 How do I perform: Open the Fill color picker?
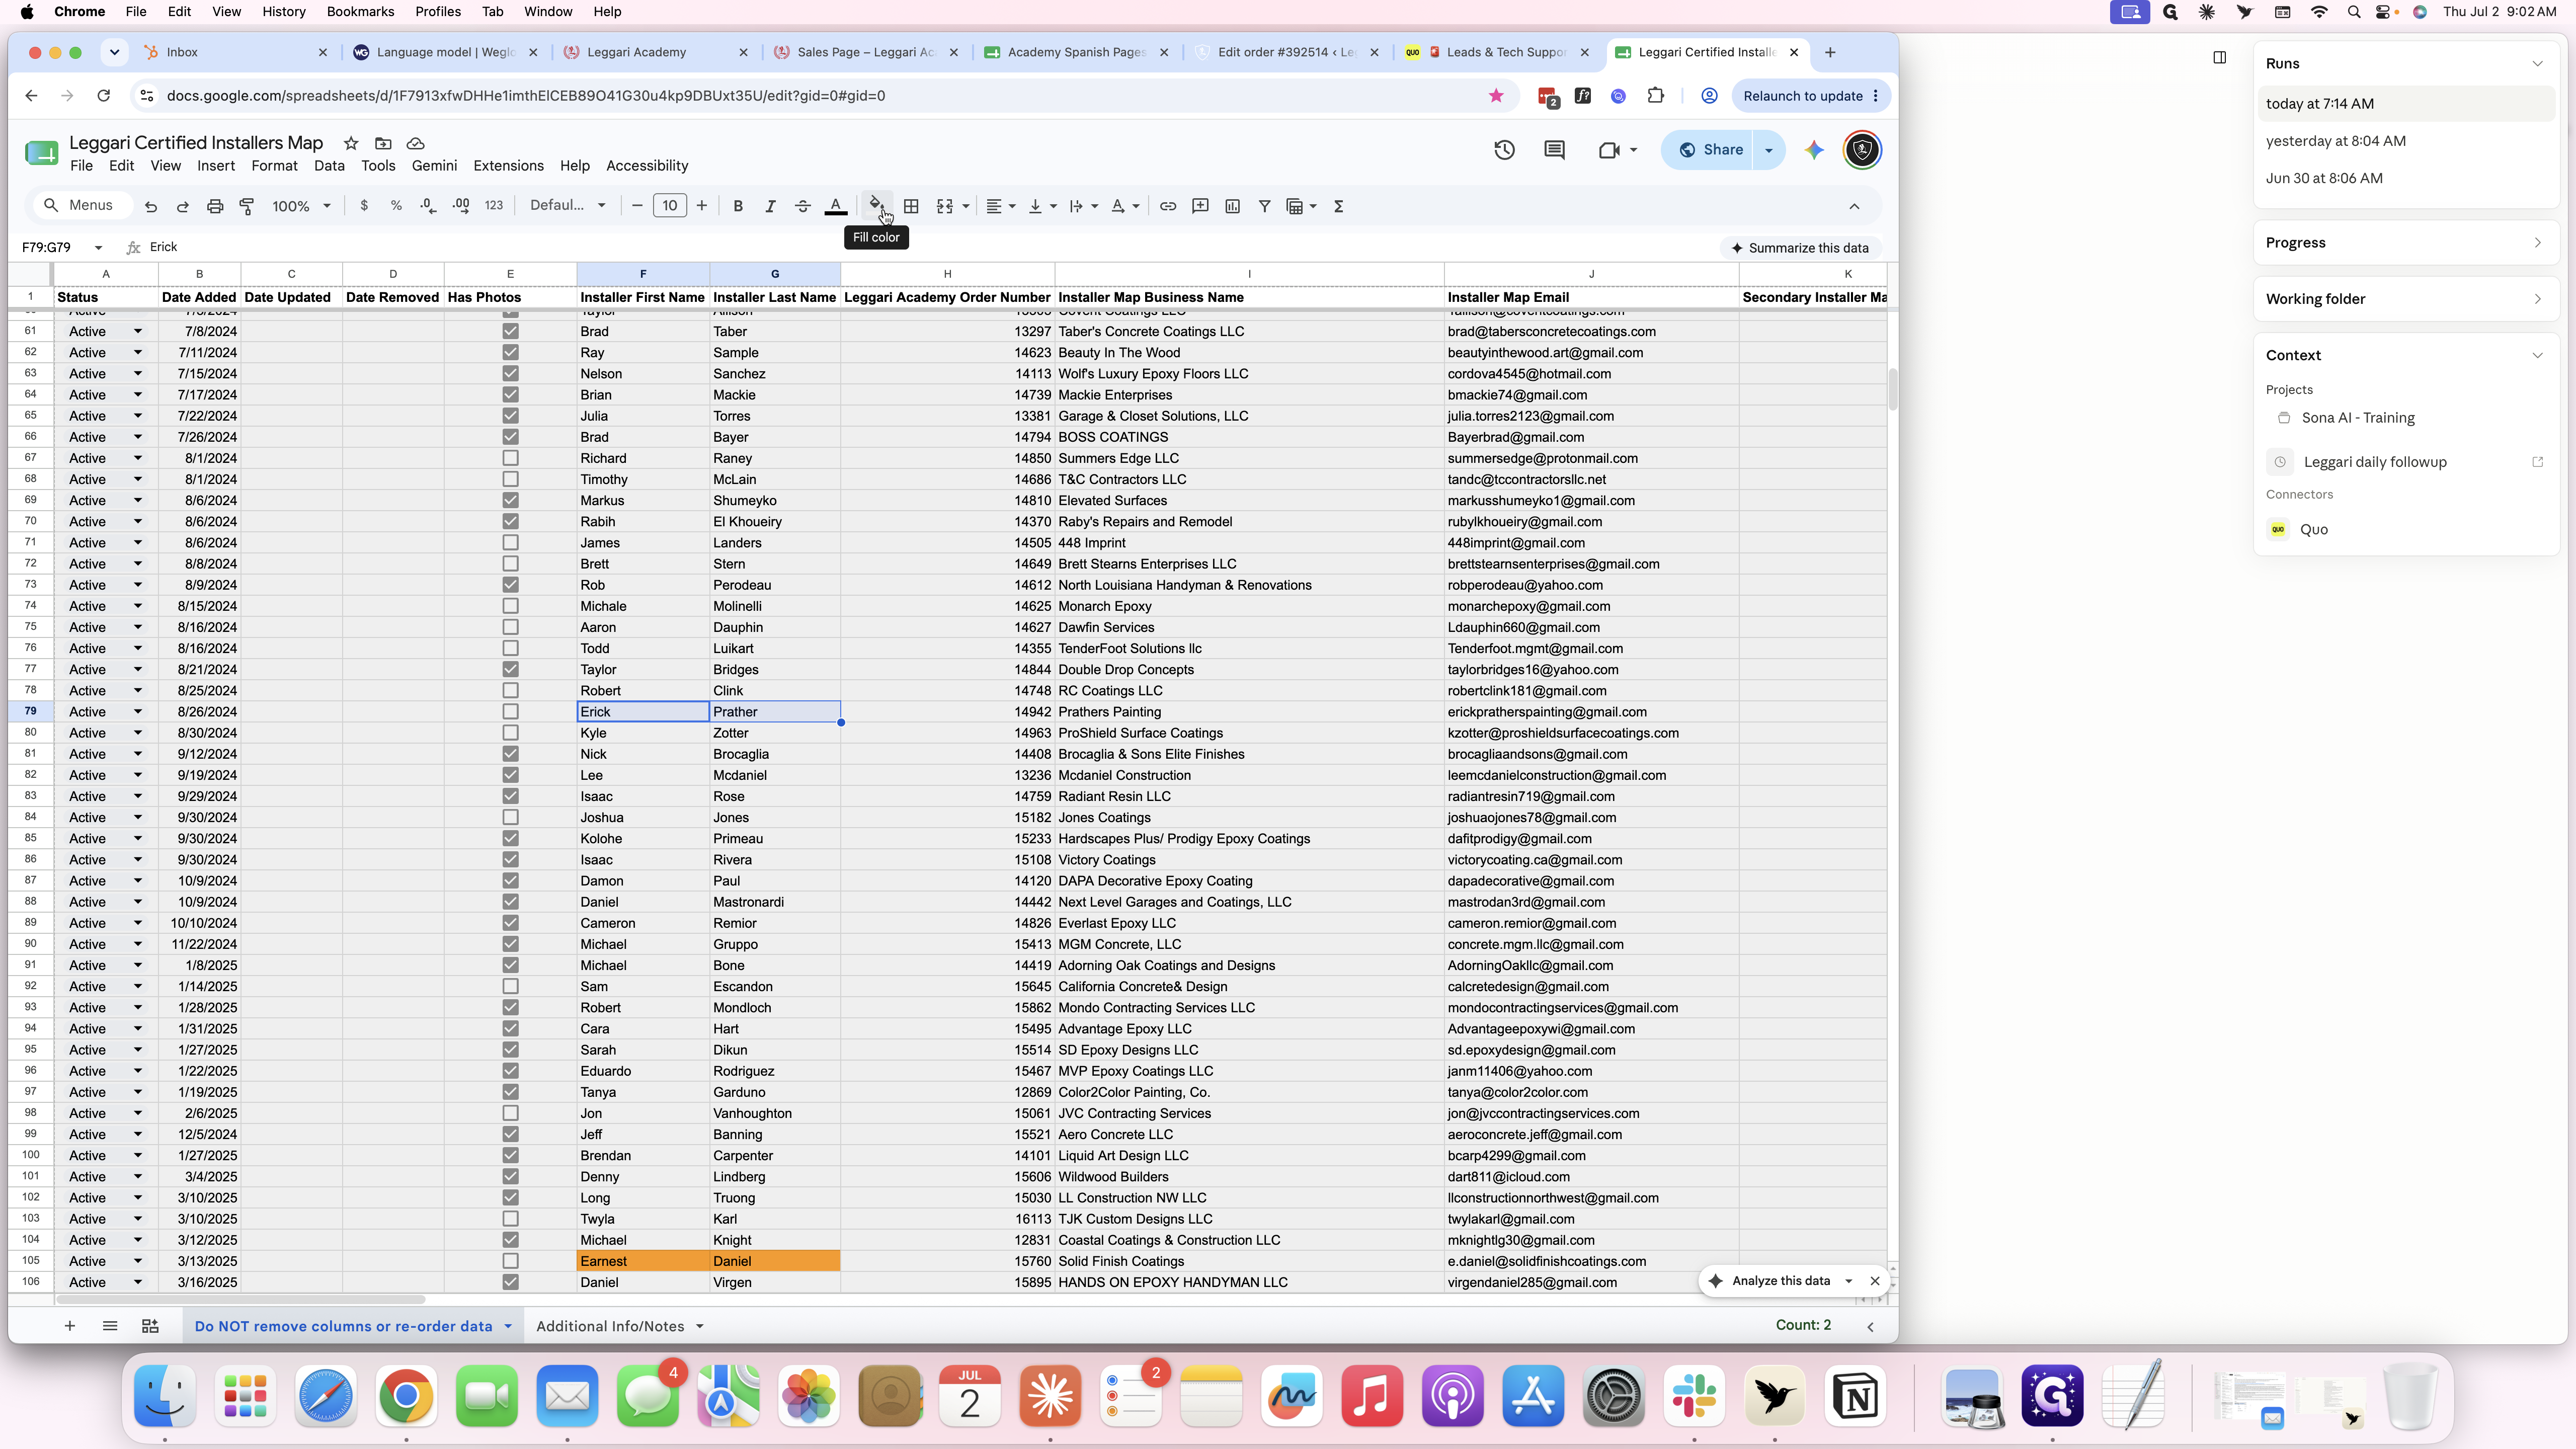[876, 206]
